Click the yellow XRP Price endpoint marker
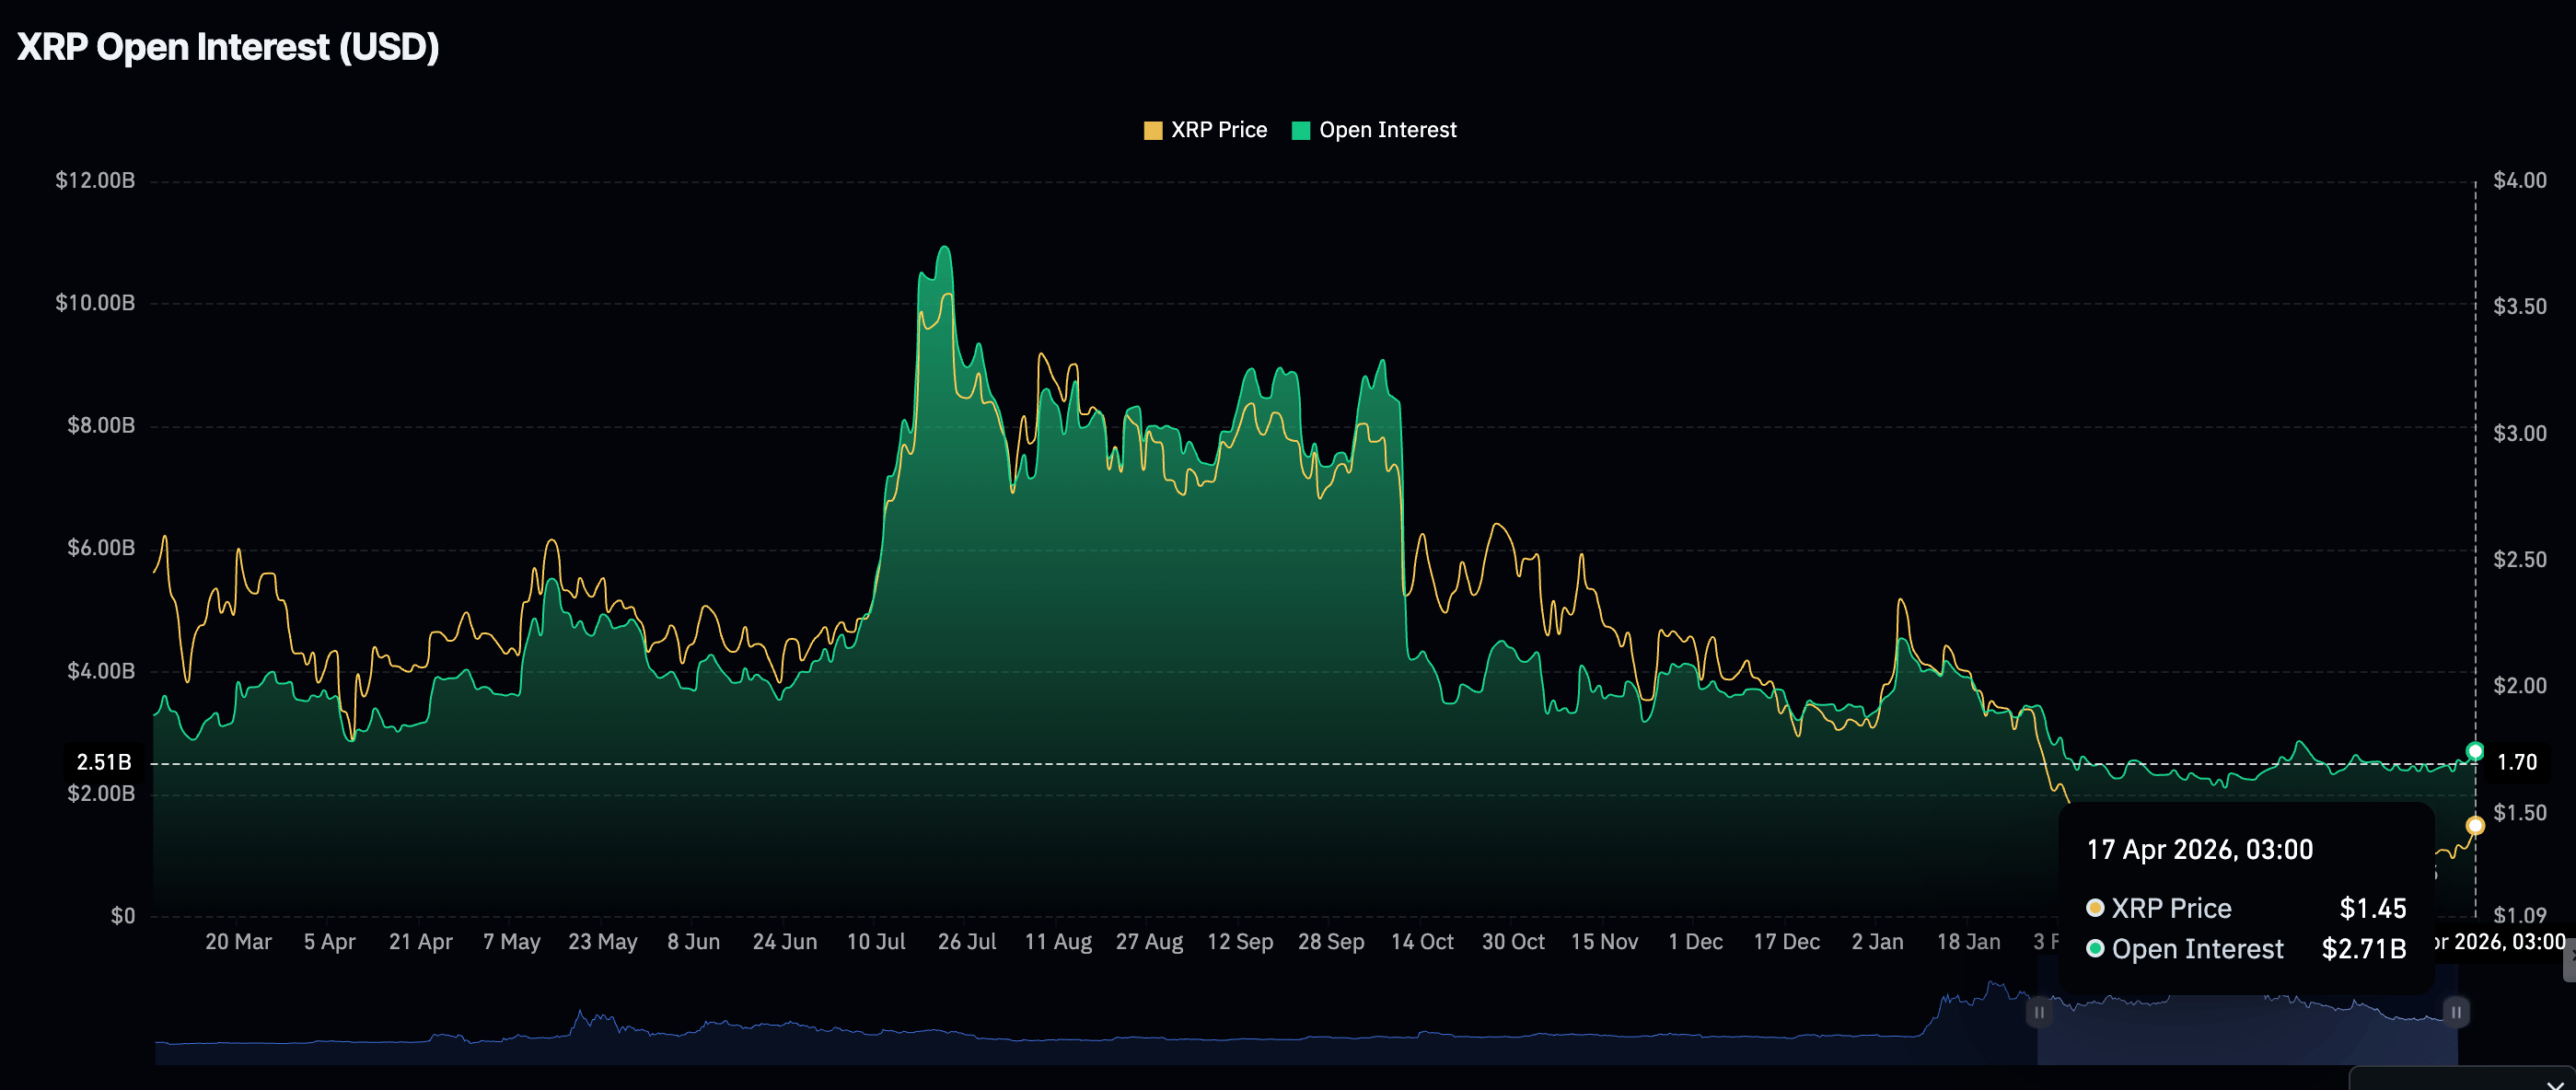 click(2475, 825)
